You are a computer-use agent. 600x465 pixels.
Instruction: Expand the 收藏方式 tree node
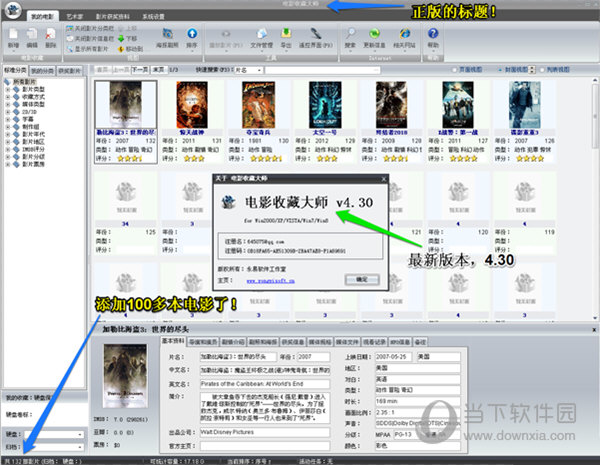(8, 97)
